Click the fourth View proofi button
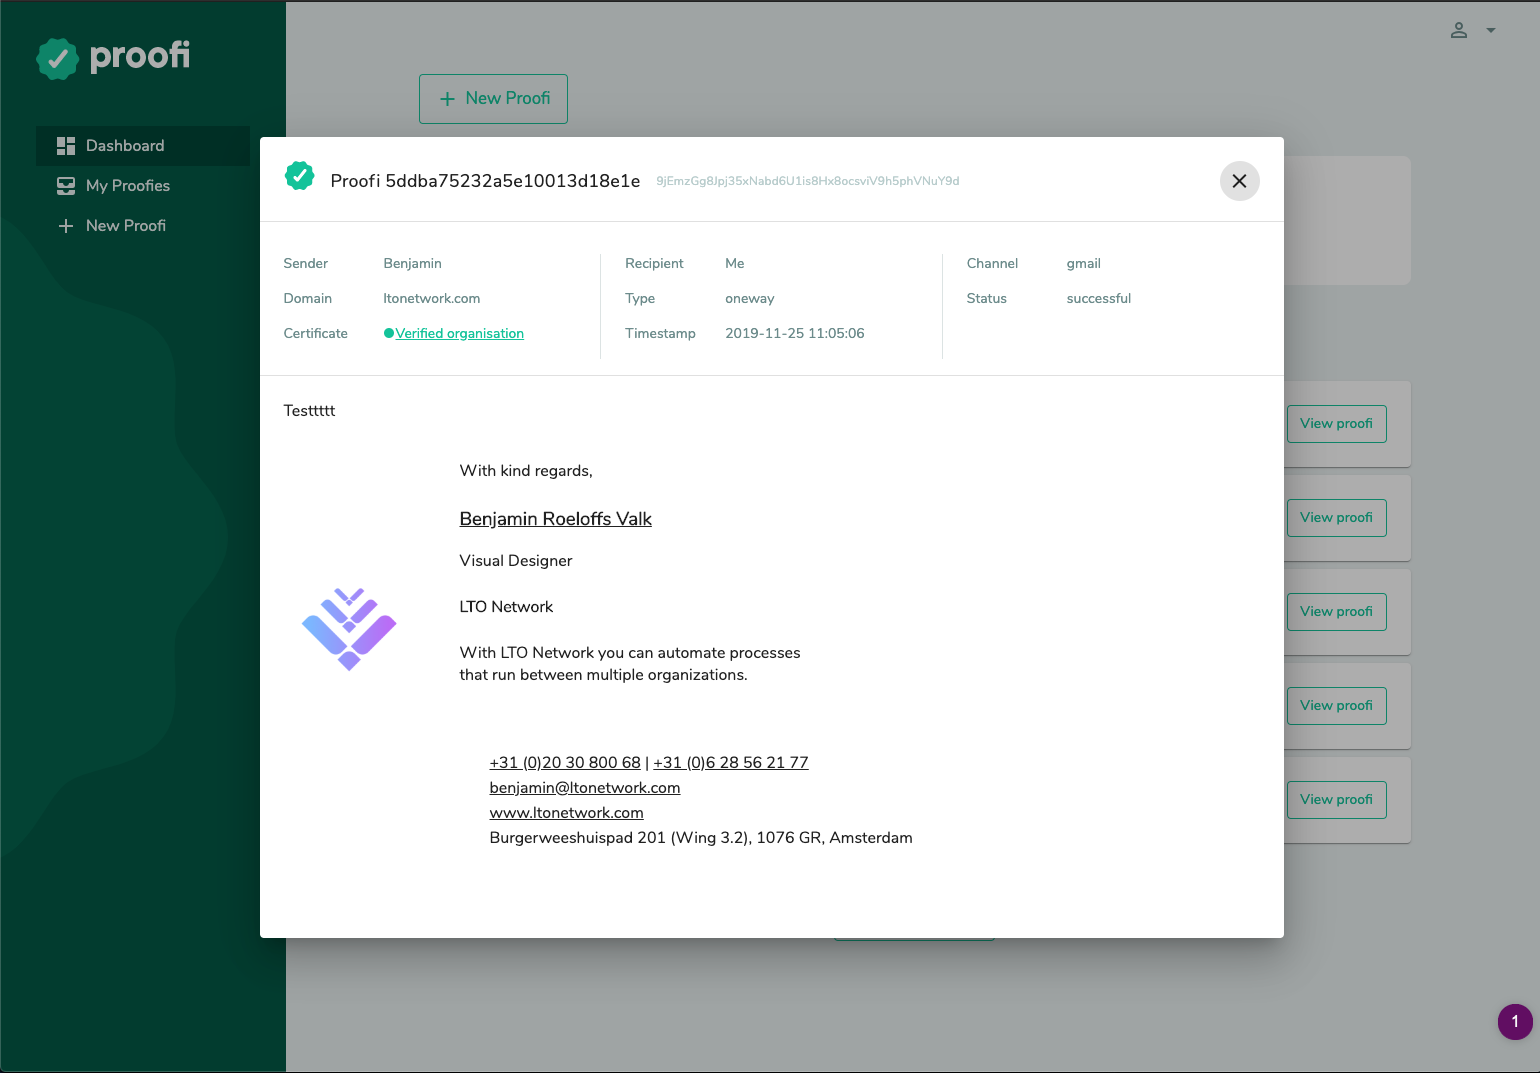Viewport: 1540px width, 1073px height. 1336,706
